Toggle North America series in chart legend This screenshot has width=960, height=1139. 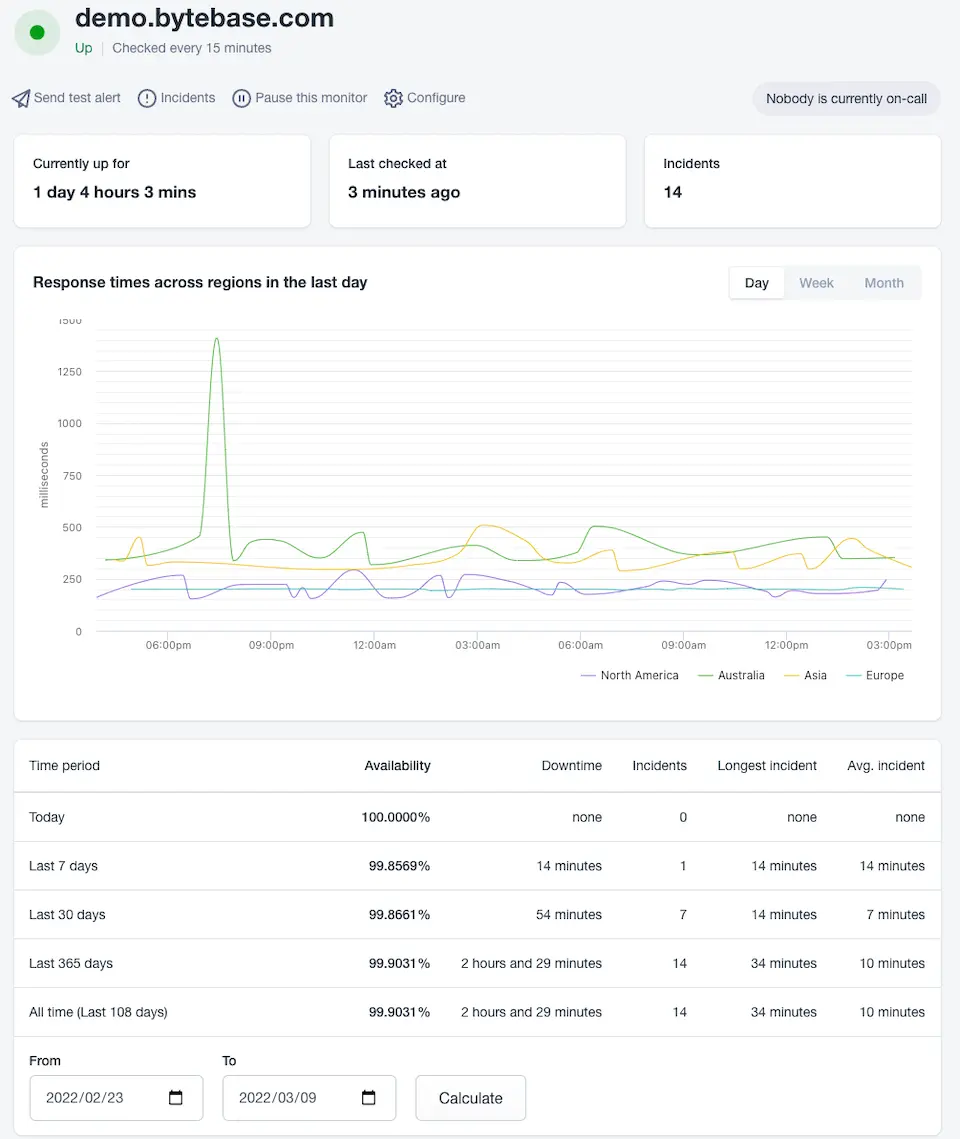(x=630, y=676)
